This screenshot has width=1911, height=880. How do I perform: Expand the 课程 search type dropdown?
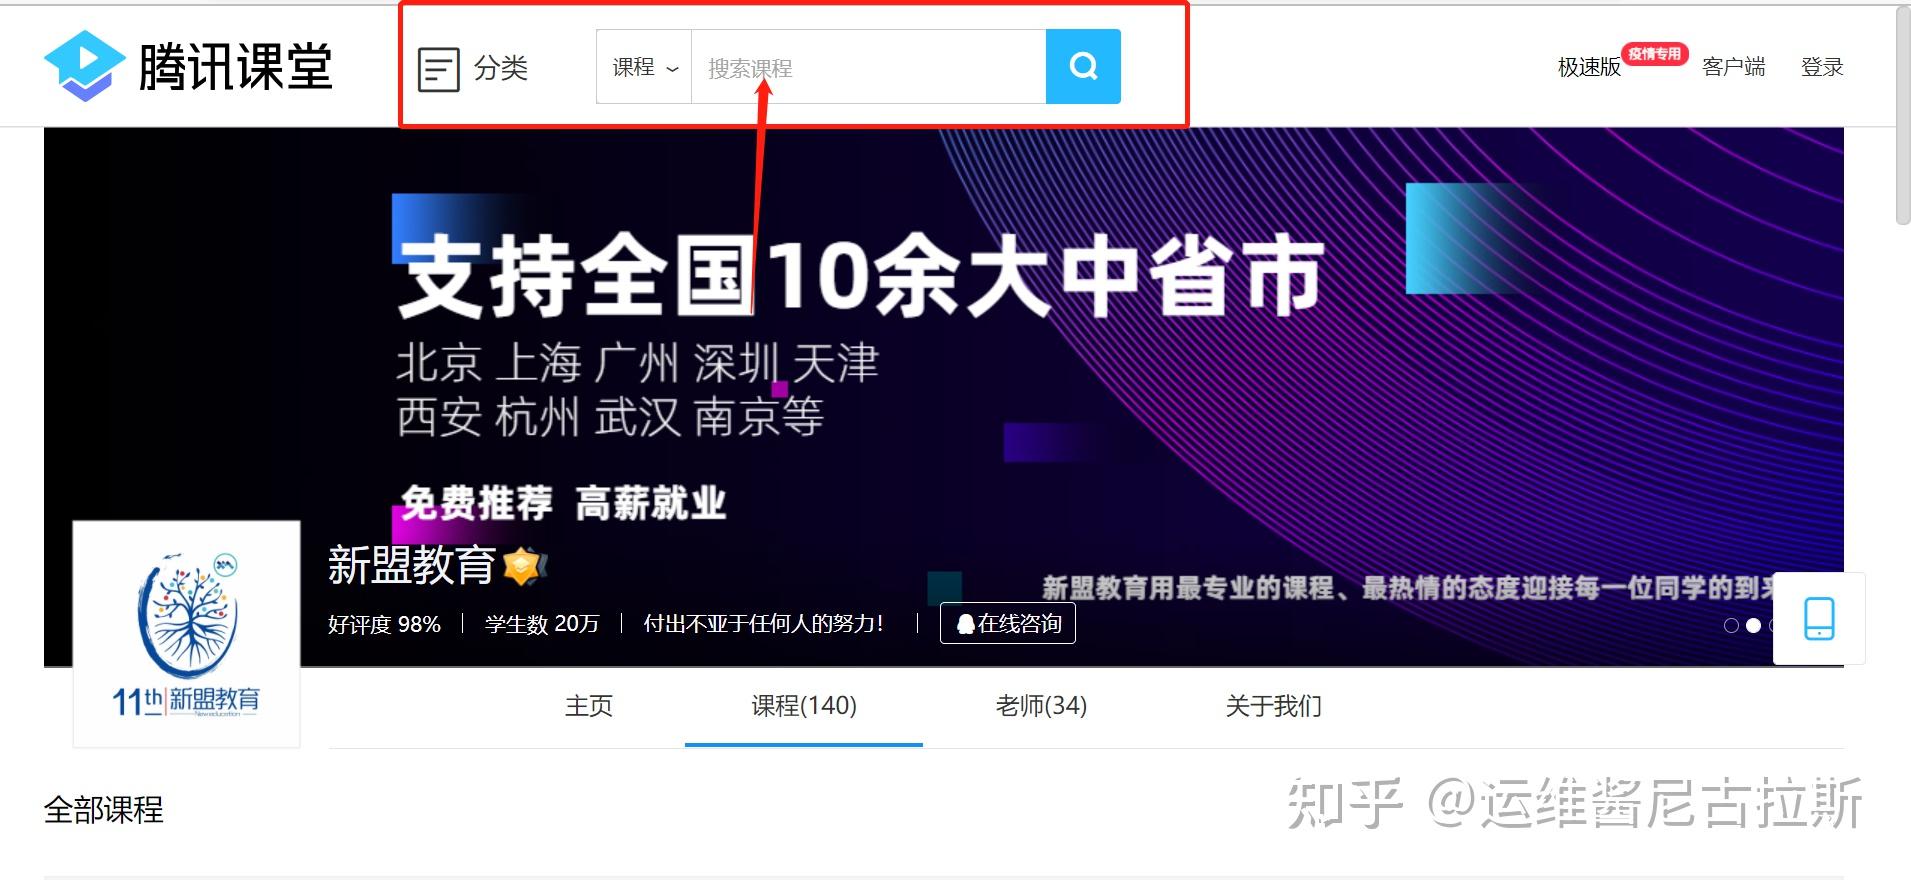click(x=644, y=67)
